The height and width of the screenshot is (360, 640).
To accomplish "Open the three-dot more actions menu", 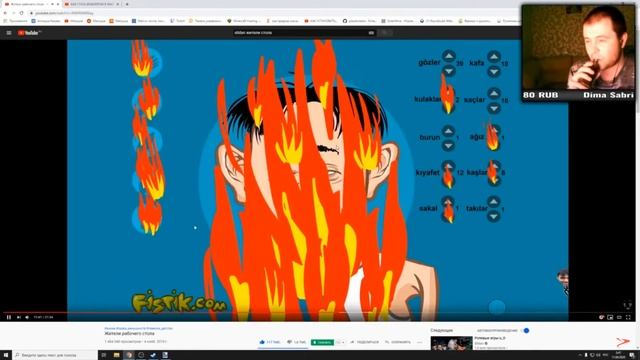I will coord(420,342).
